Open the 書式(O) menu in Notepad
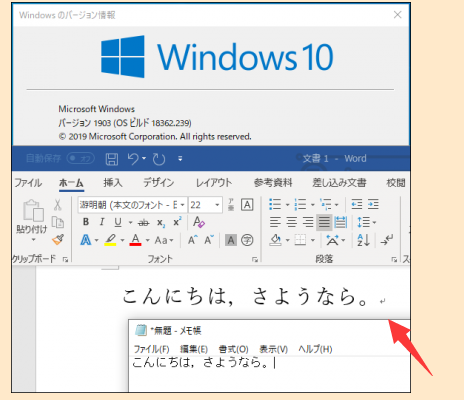 233,349
